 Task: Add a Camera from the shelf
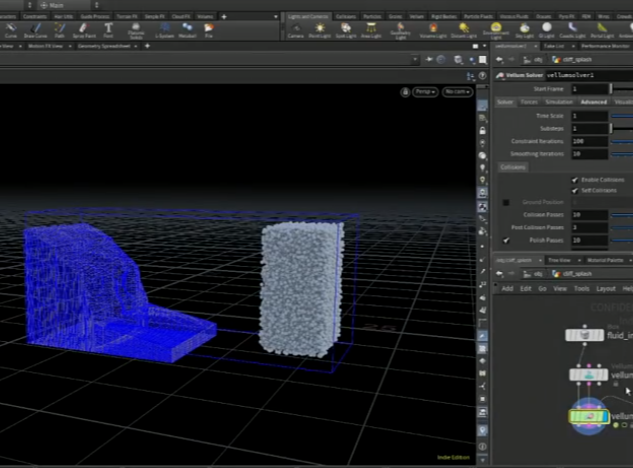coord(296,31)
